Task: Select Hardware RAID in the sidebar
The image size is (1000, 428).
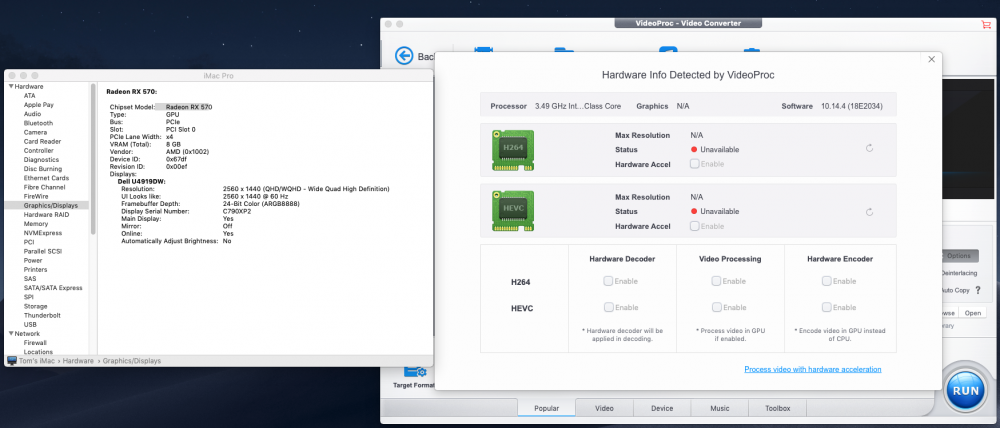Action: [47, 215]
